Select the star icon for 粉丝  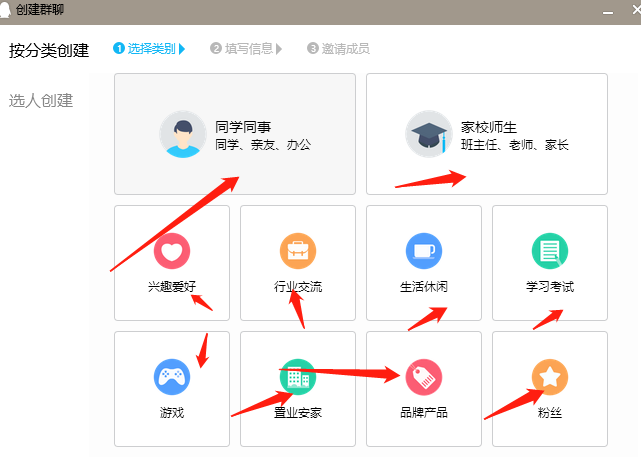[550, 377]
